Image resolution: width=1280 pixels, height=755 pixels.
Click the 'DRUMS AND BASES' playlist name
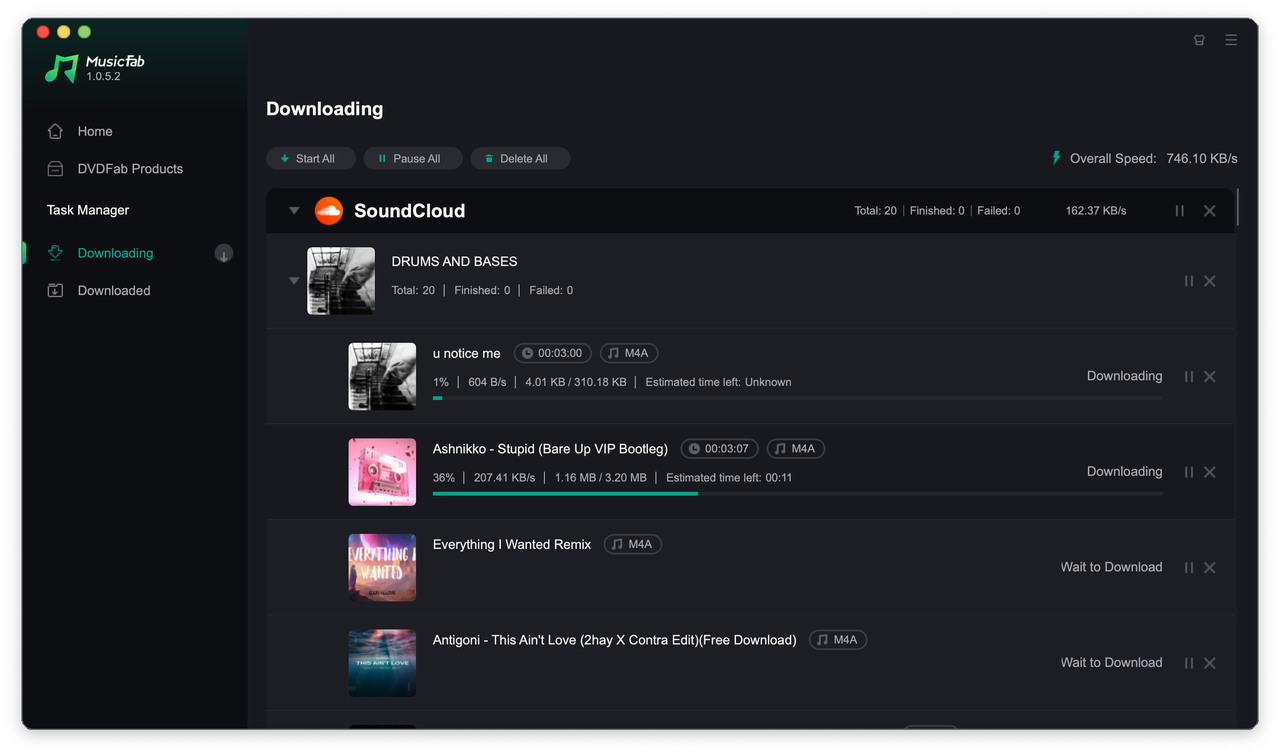point(454,261)
